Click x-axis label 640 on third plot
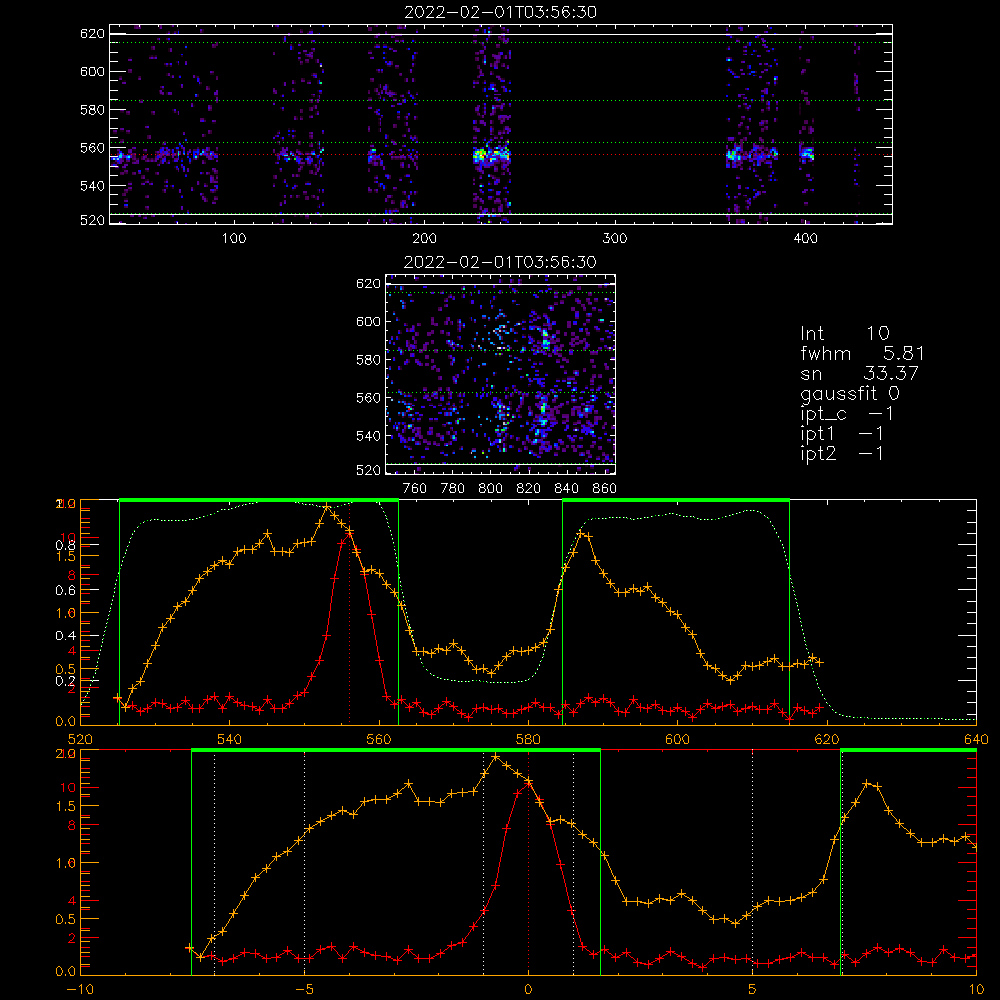1000x1000 pixels. coord(976,739)
